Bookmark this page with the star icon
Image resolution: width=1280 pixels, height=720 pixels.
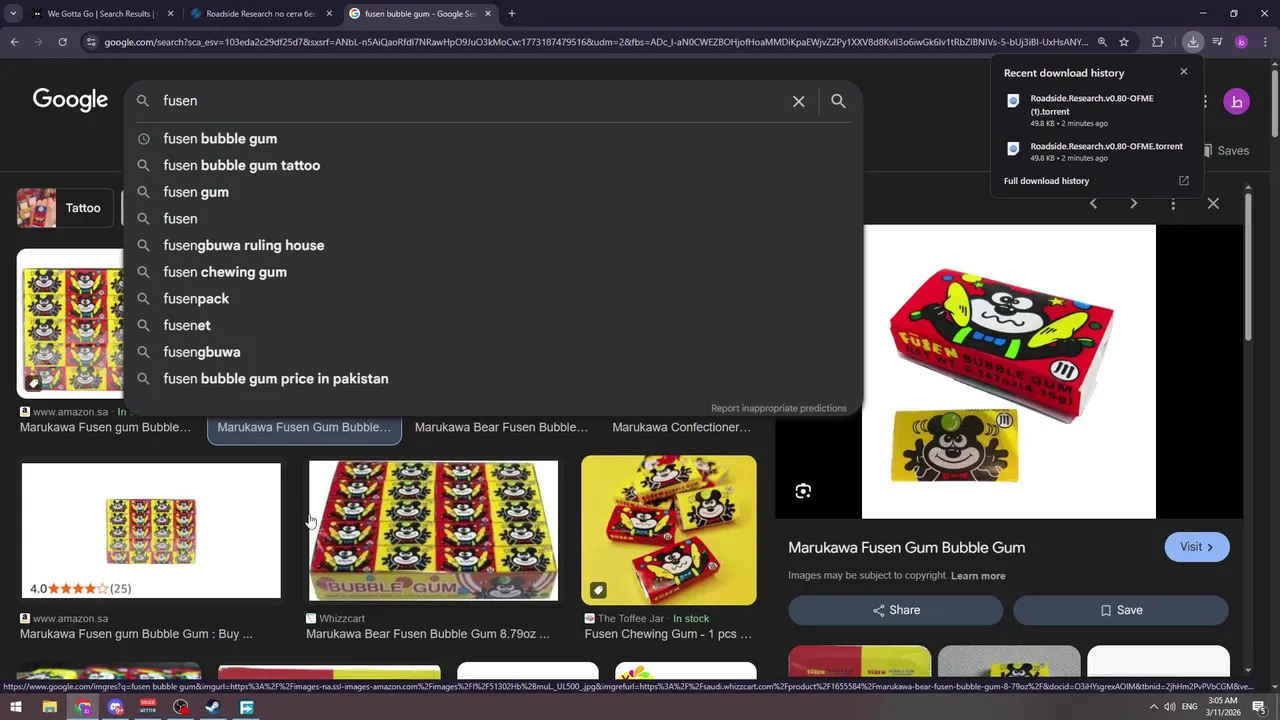click(x=1124, y=42)
